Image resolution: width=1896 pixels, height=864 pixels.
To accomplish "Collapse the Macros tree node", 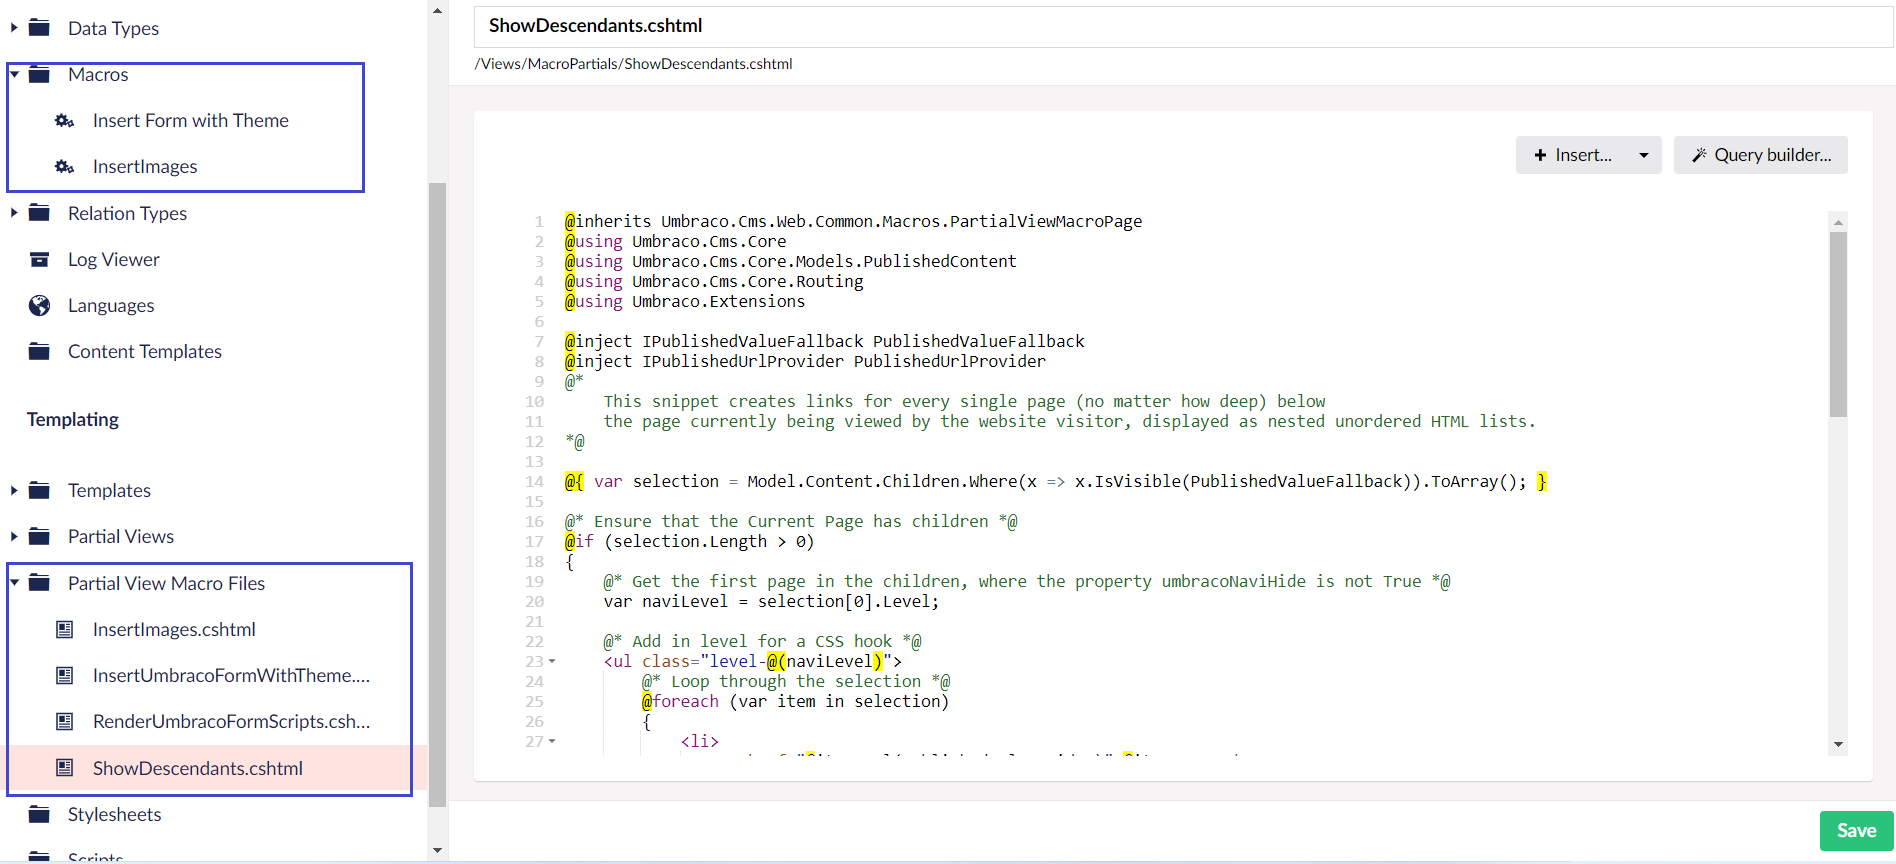I will coord(14,75).
